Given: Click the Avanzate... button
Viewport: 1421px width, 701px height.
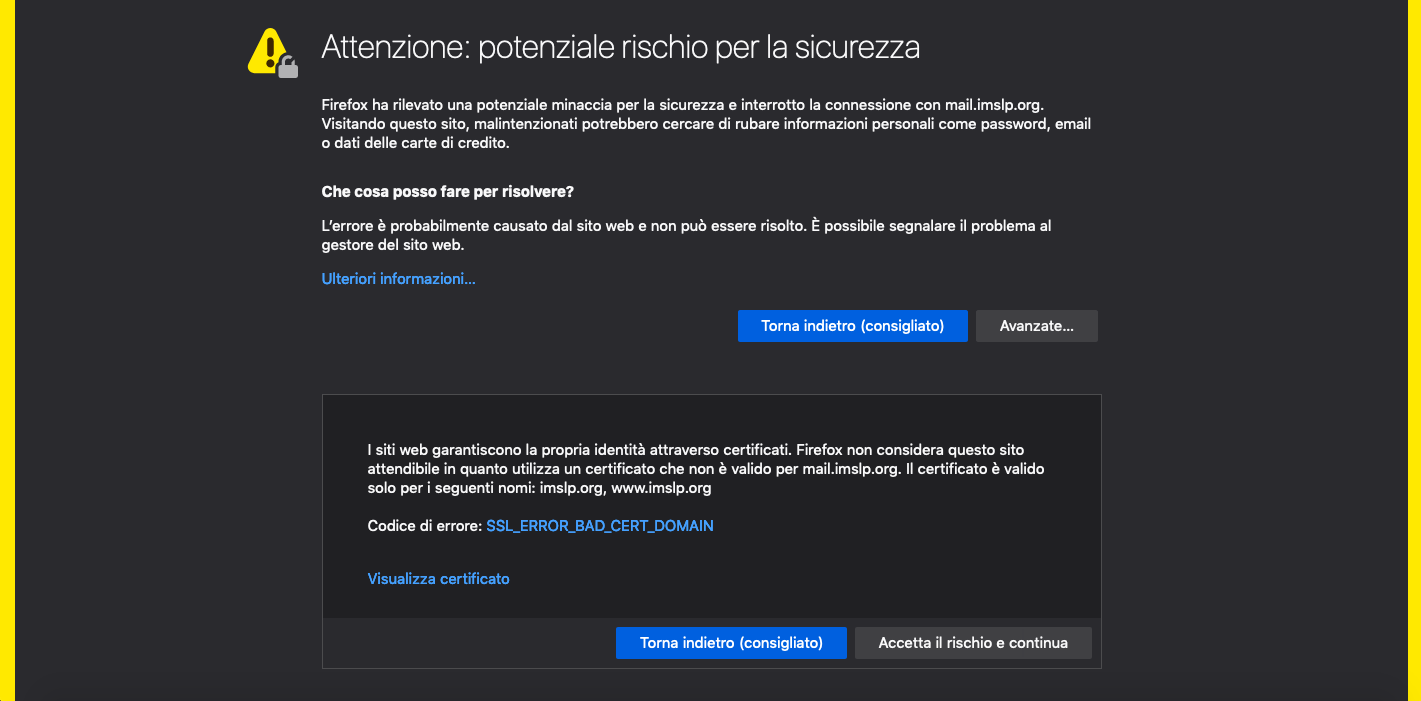Looking at the screenshot, I should click(x=1037, y=326).
